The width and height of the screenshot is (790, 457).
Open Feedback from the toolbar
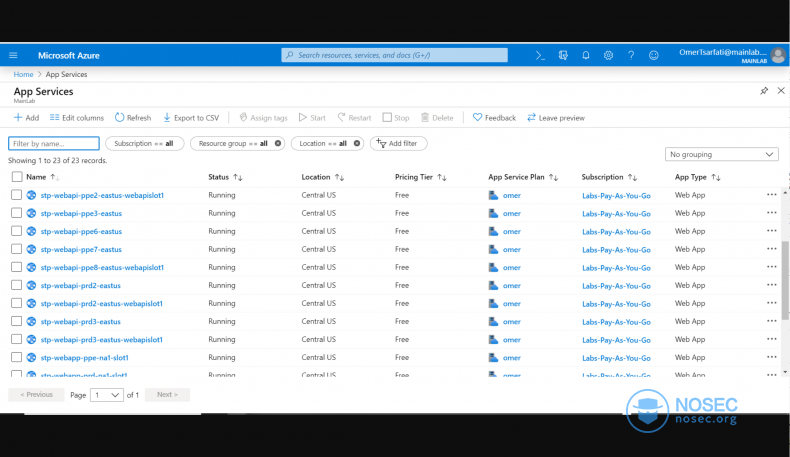[494, 118]
